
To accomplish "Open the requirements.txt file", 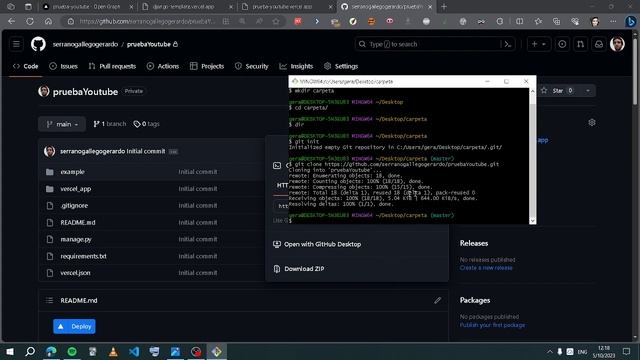I will (x=83, y=256).
